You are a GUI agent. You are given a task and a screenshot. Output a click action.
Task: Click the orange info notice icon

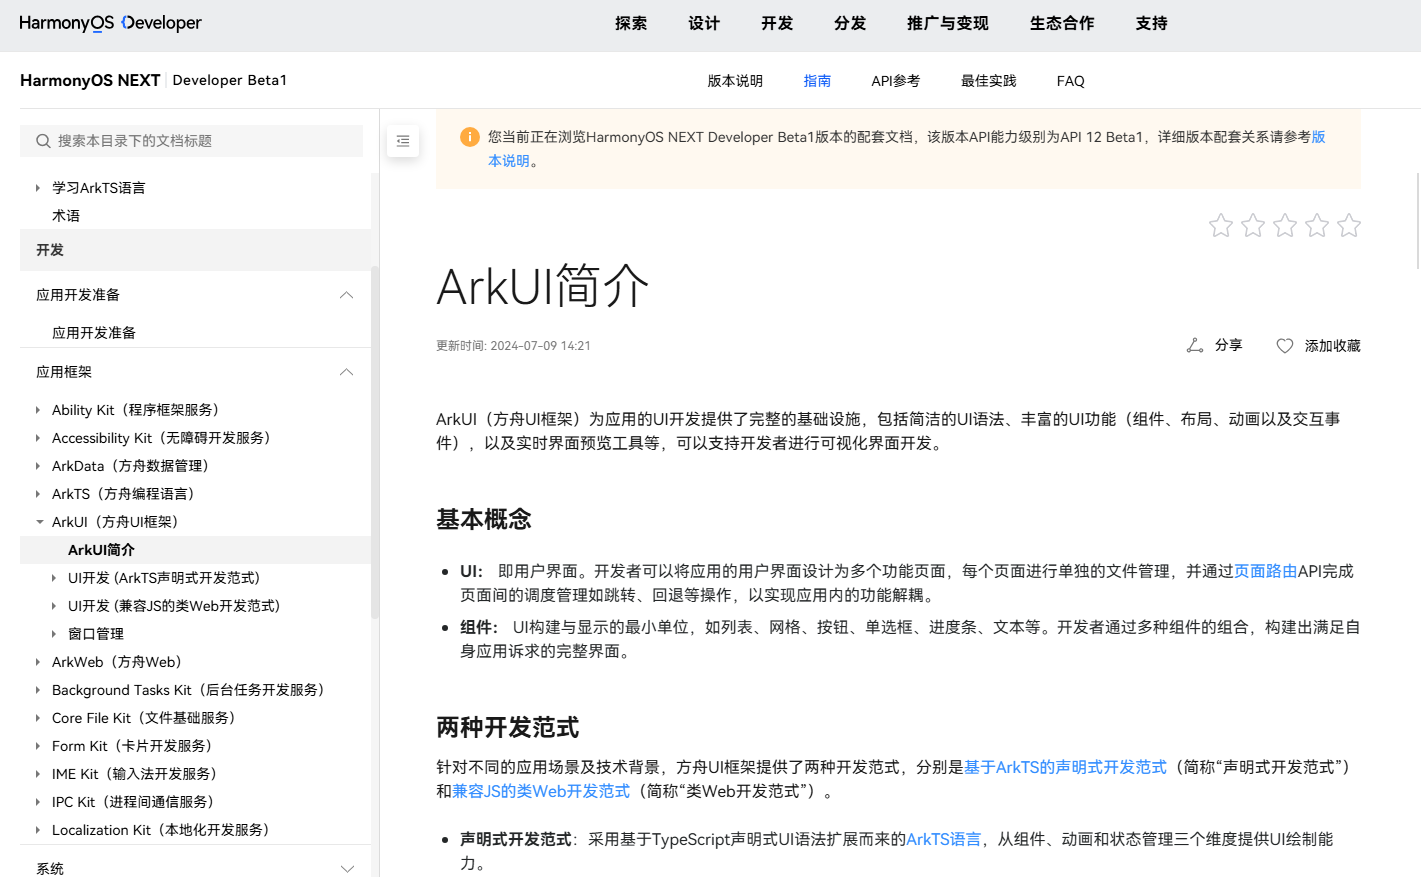[x=469, y=137]
